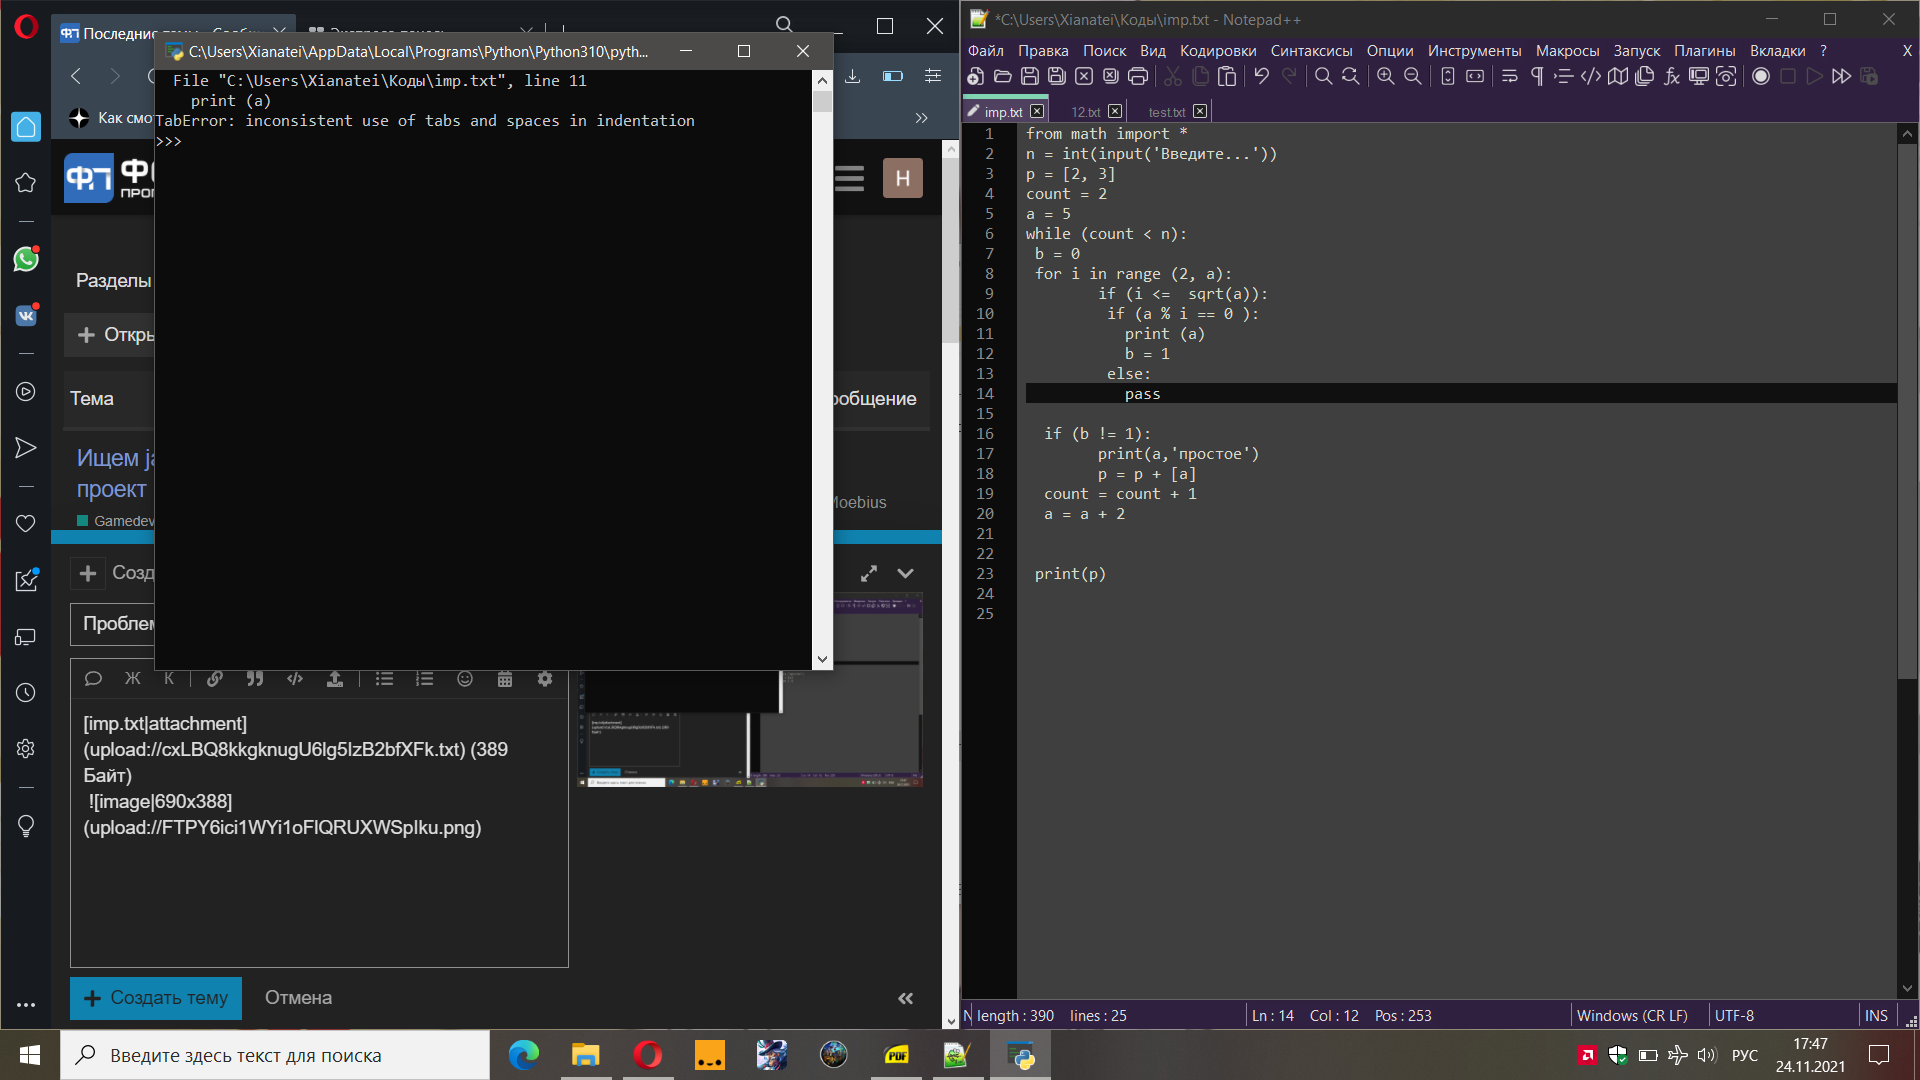Open file via Notepad++ toolbar

[x=1003, y=76]
